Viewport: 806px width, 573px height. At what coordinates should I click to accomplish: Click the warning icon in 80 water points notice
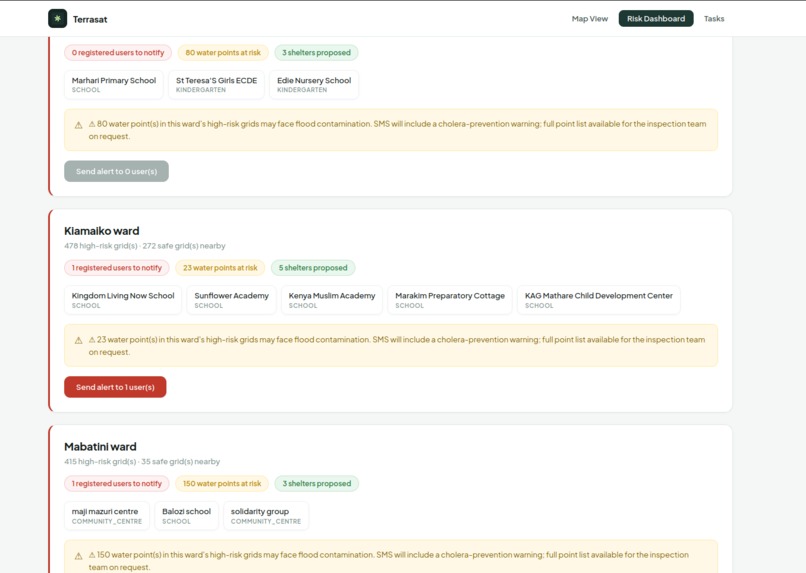(79, 125)
